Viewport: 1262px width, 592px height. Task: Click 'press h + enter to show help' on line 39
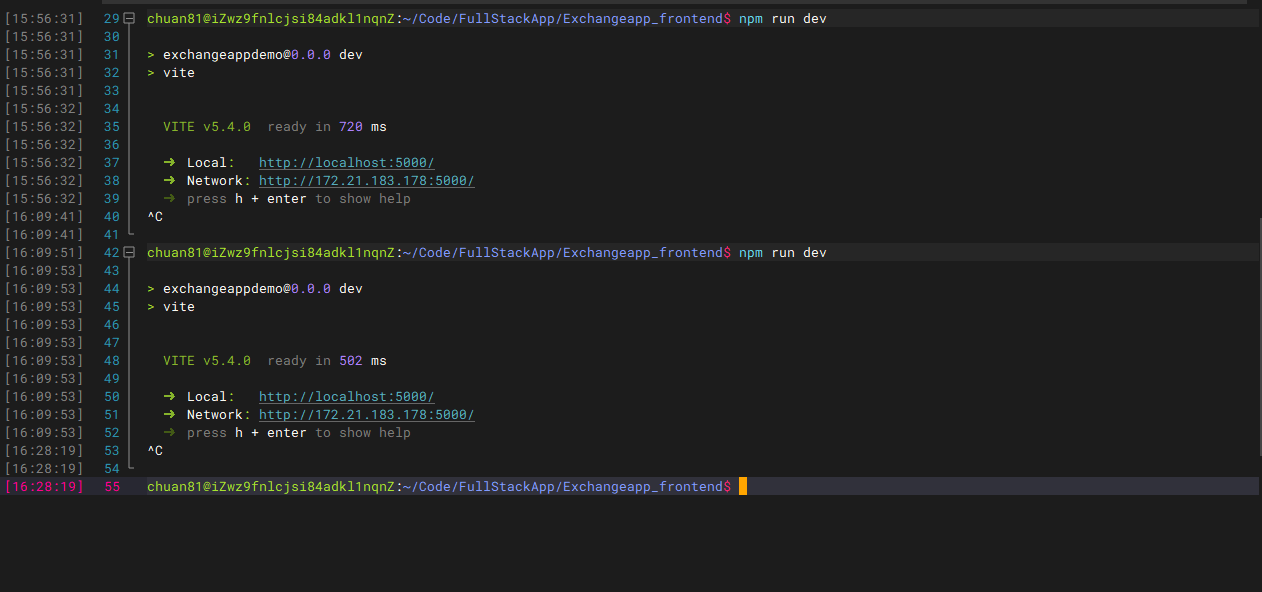pos(299,199)
